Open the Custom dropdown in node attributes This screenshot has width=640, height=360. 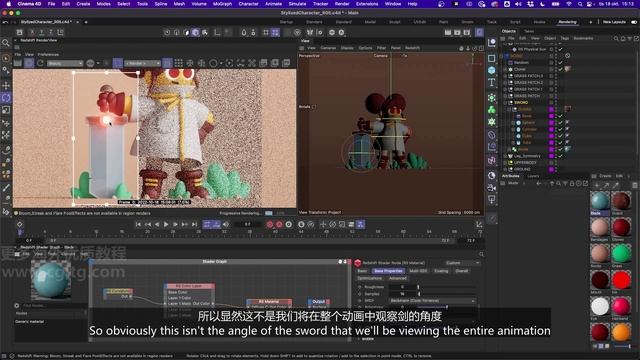click(462, 263)
